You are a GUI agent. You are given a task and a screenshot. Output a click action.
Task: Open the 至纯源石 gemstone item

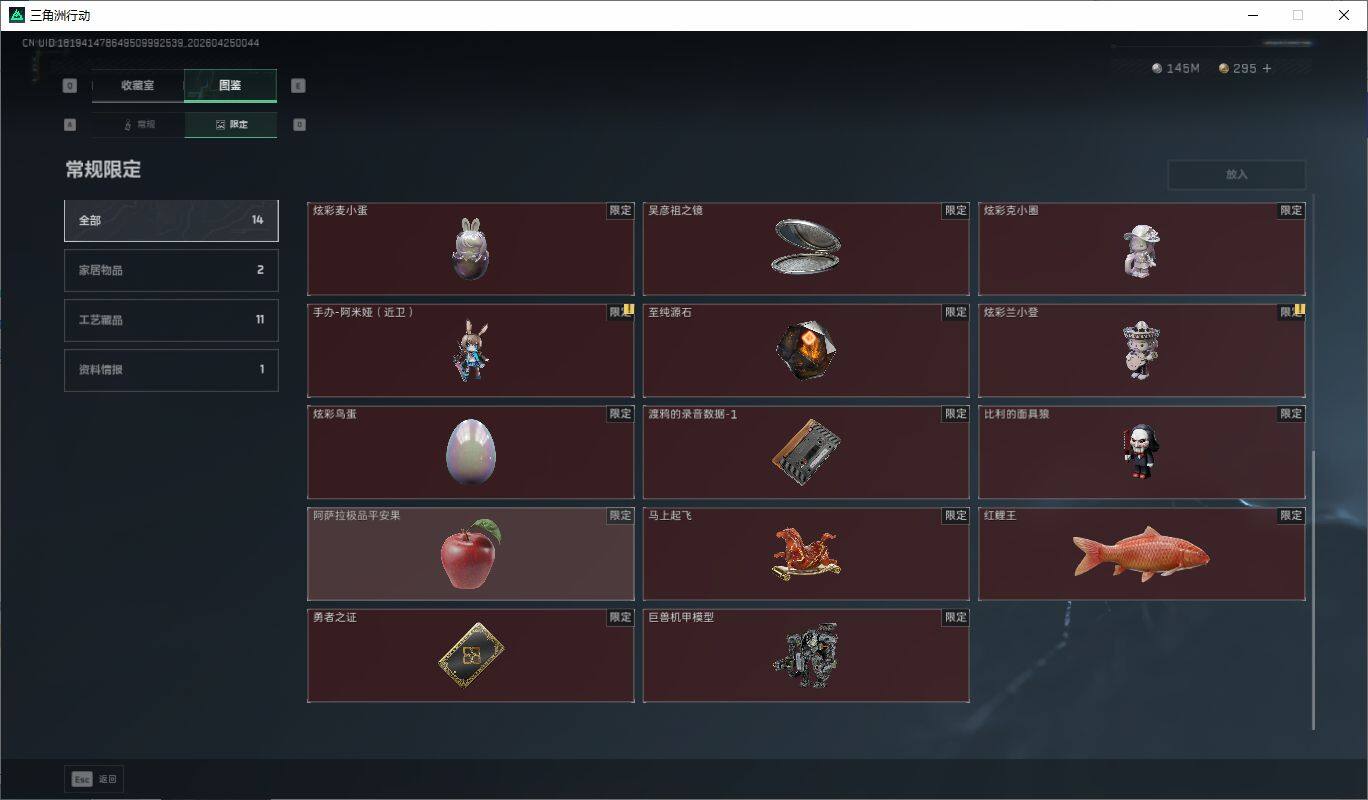806,351
